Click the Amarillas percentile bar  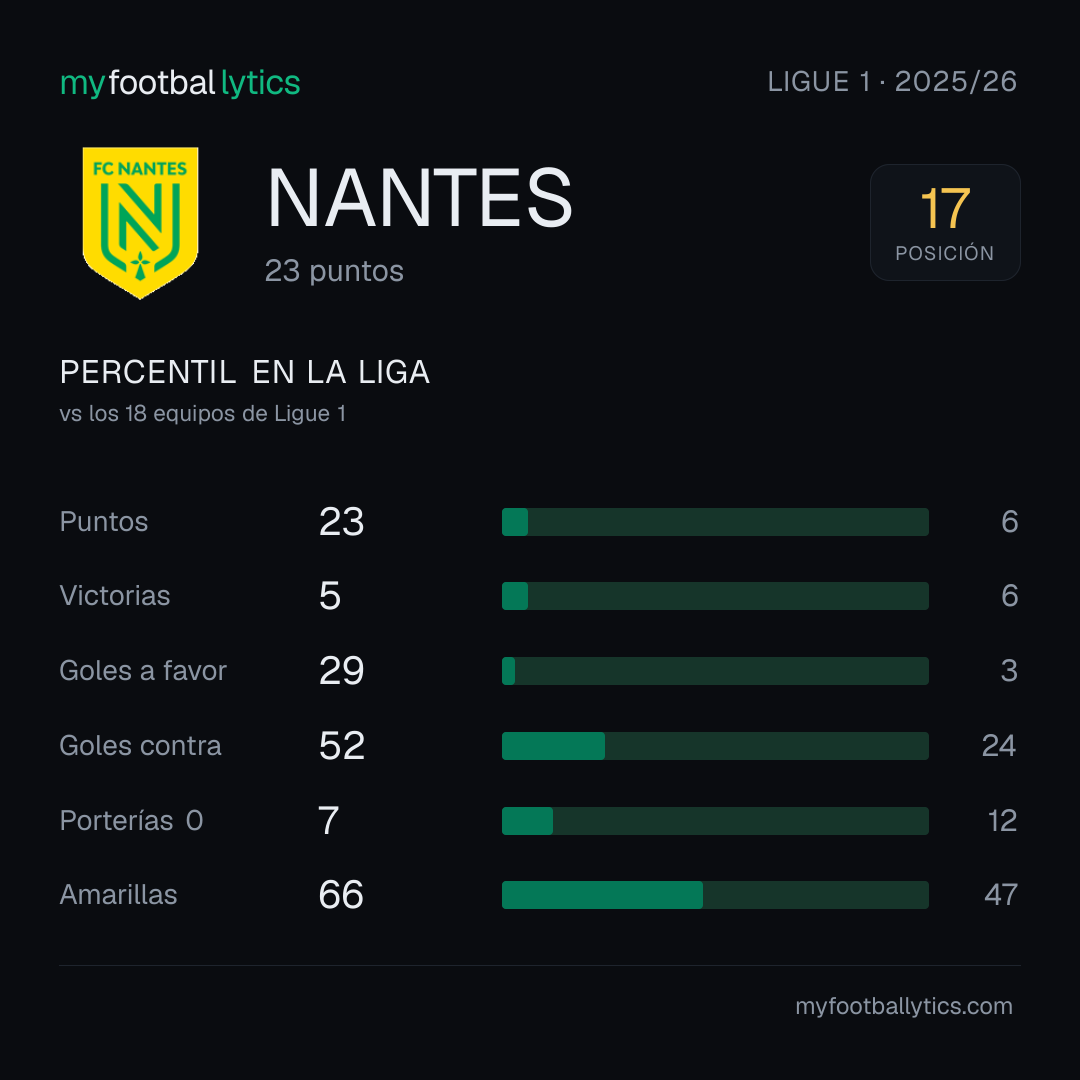coord(715,895)
